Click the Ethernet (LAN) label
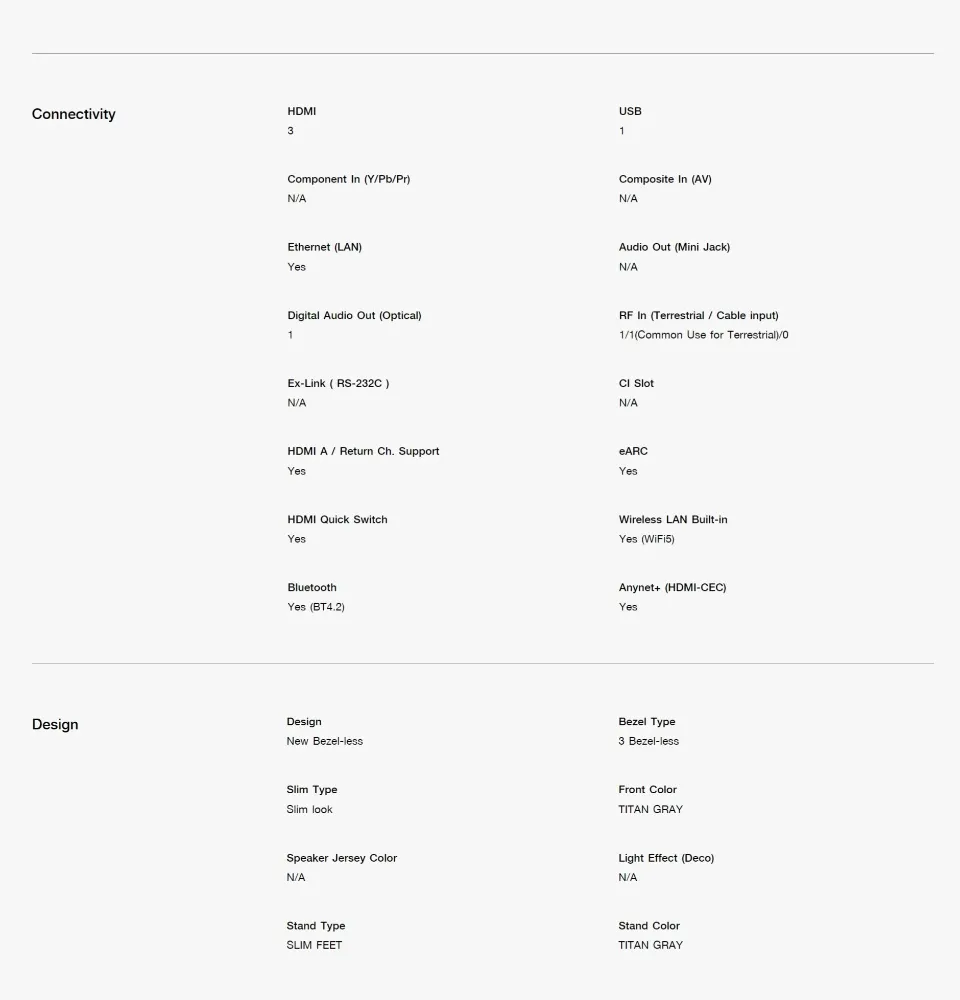The image size is (960, 1000). (x=324, y=247)
